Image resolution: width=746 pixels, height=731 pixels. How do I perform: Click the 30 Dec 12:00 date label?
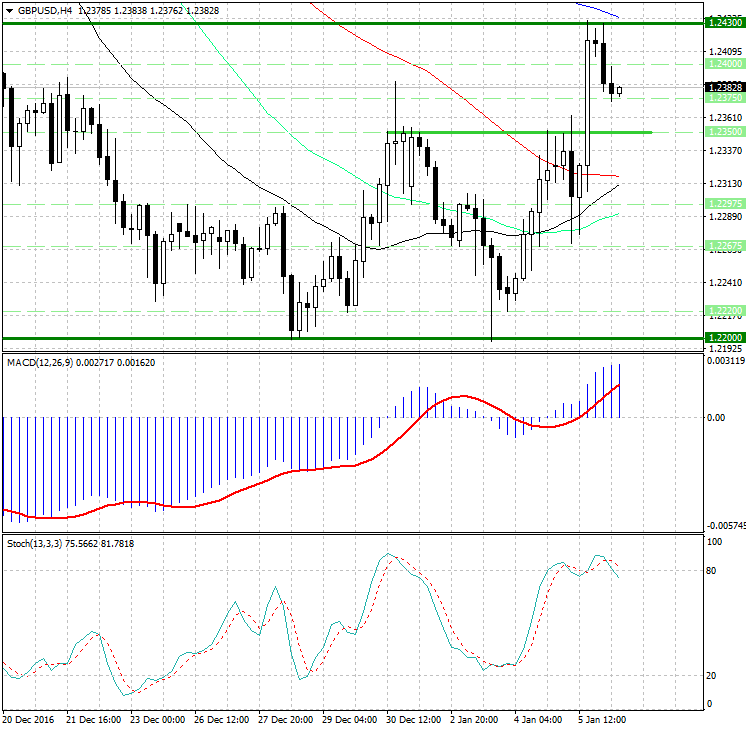415,719
